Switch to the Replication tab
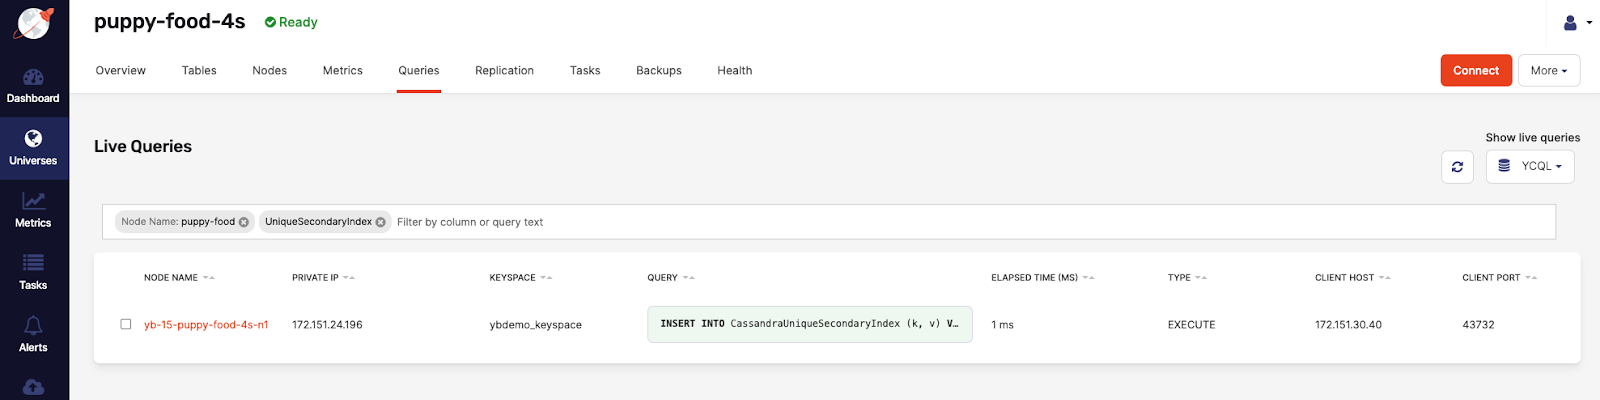Screen dimensions: 1600x400 (x=504, y=70)
